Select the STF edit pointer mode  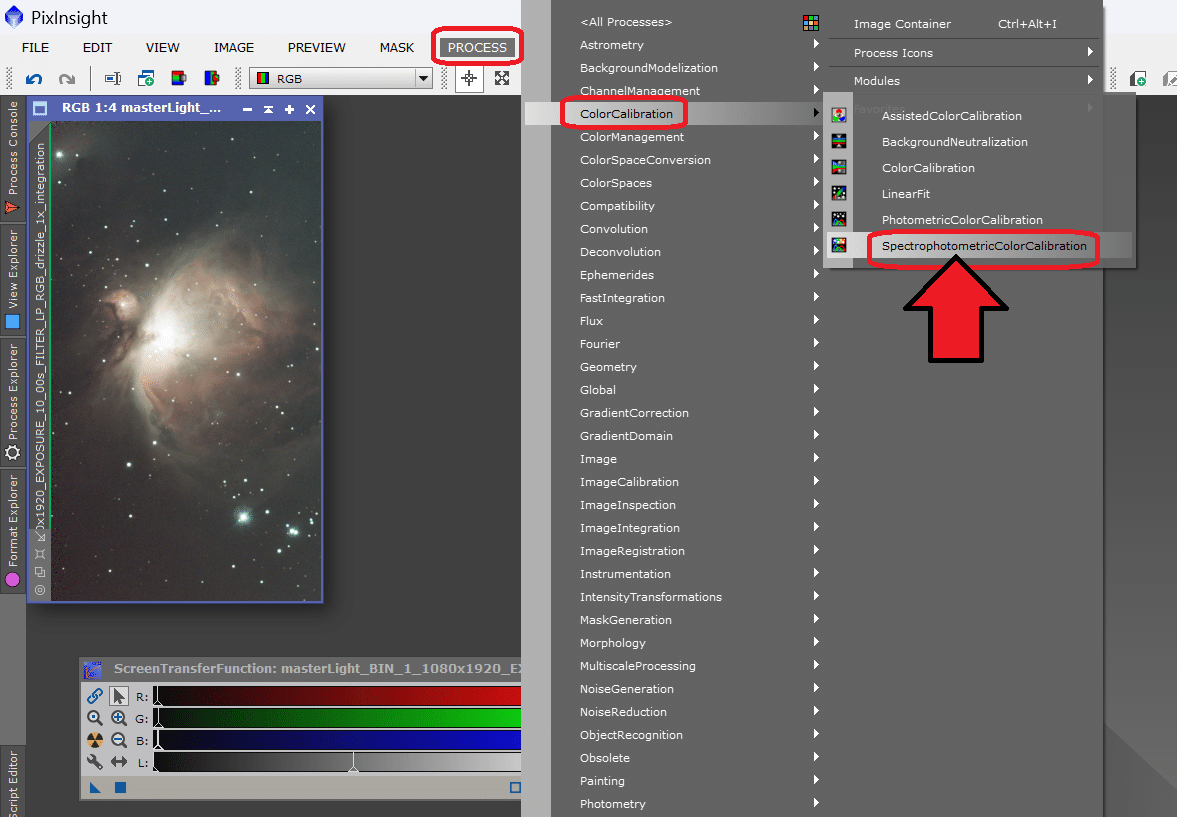click(x=119, y=696)
